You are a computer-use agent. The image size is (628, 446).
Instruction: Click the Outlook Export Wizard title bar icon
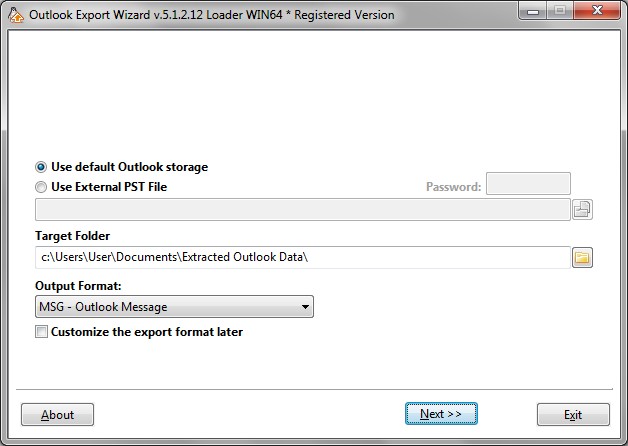tap(15, 15)
